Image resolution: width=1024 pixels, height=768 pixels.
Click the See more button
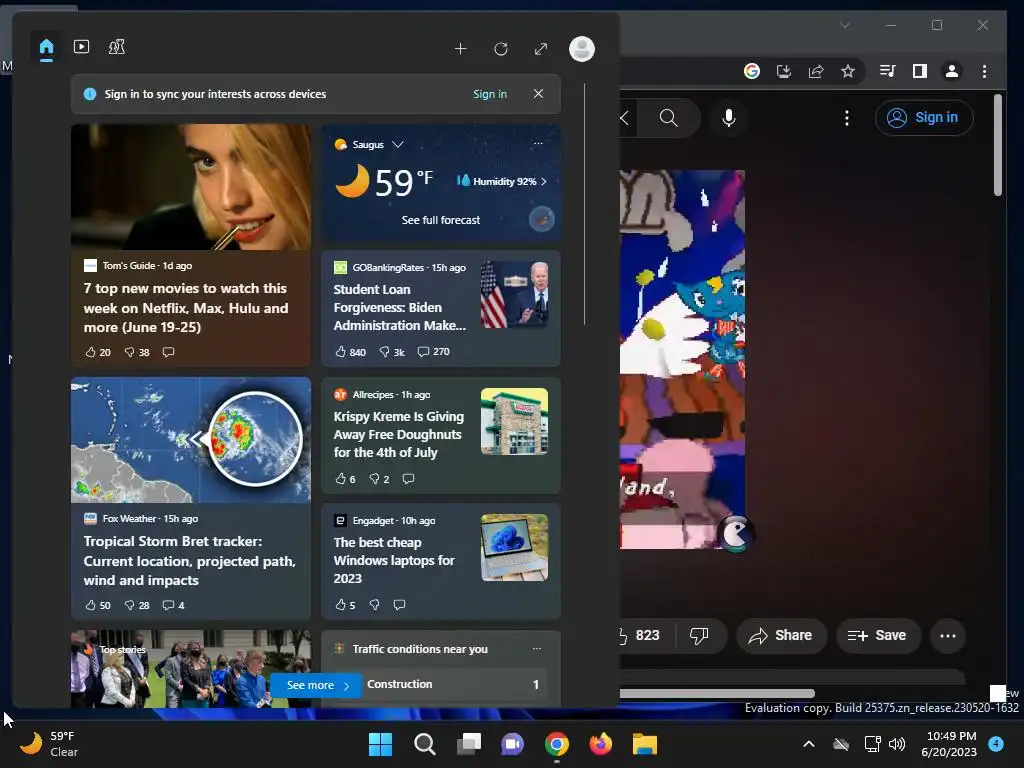[315, 685]
